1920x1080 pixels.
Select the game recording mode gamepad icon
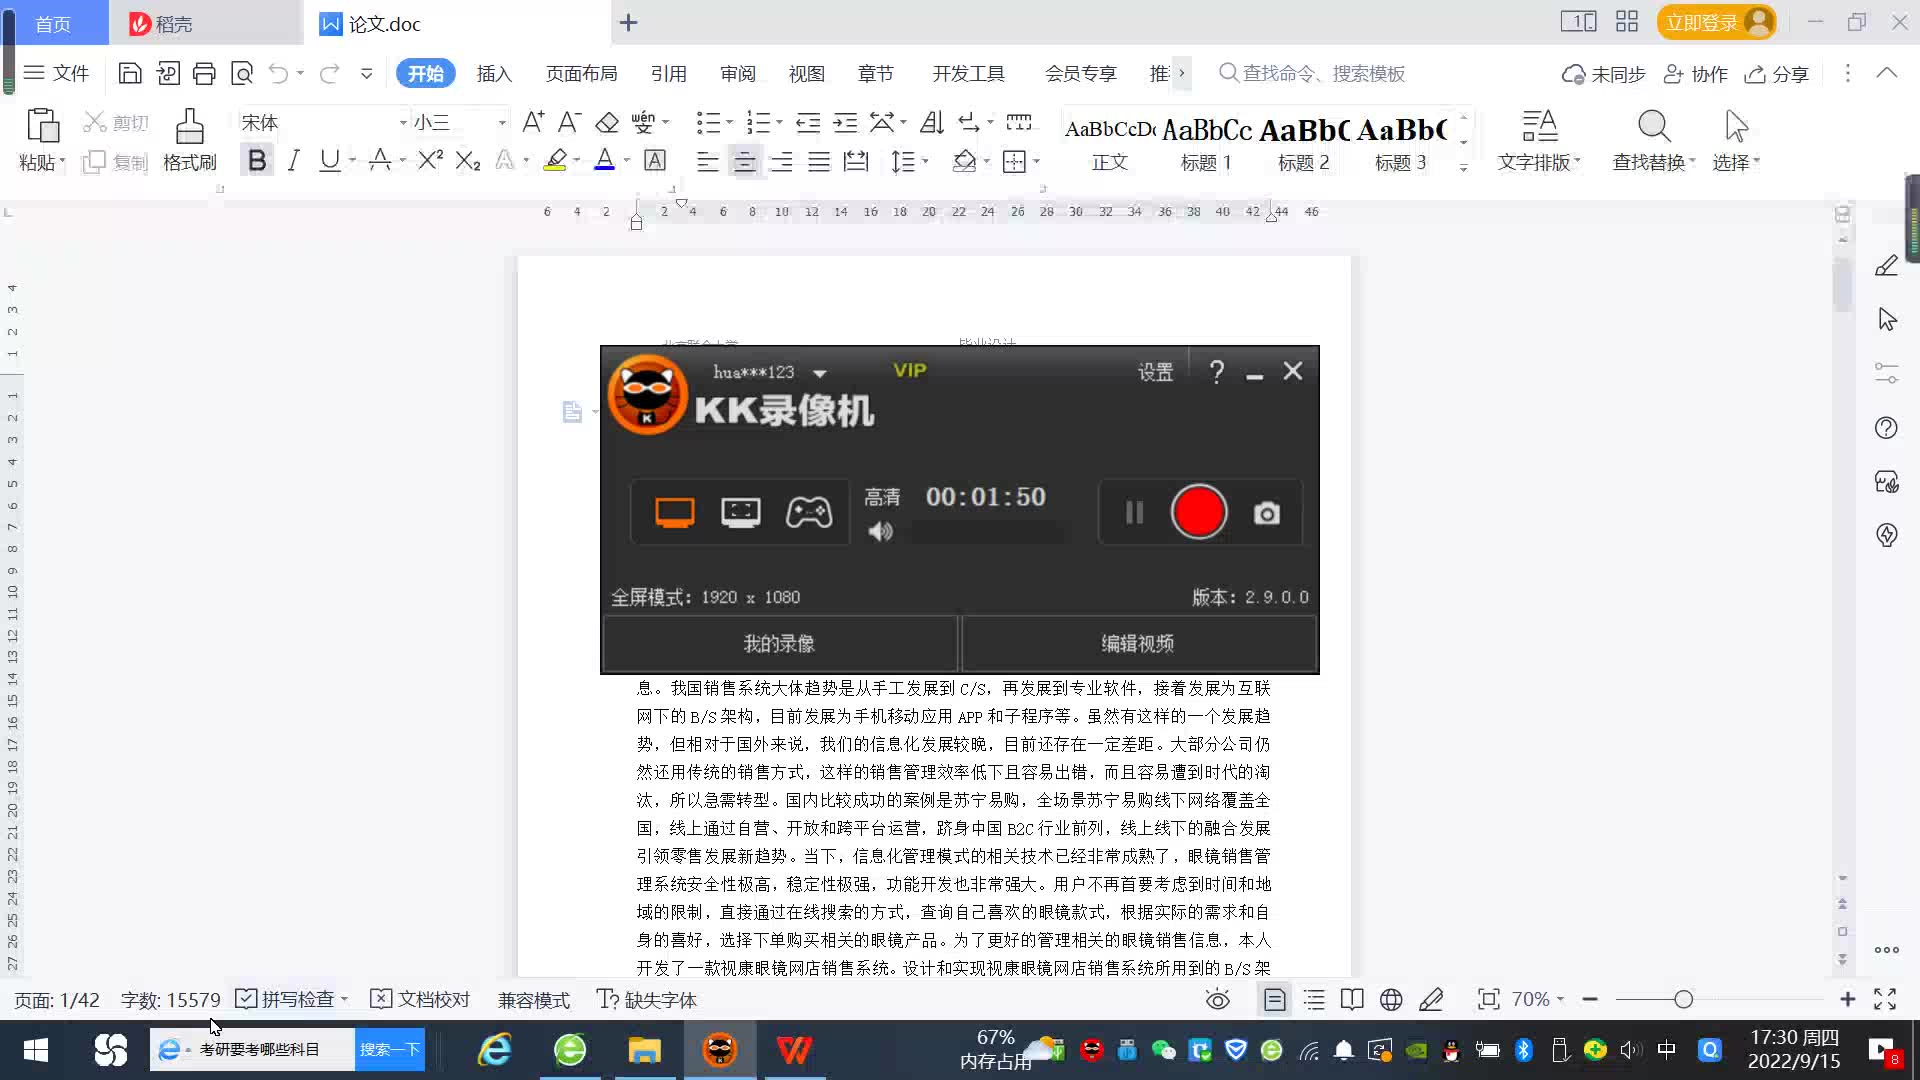coord(808,512)
